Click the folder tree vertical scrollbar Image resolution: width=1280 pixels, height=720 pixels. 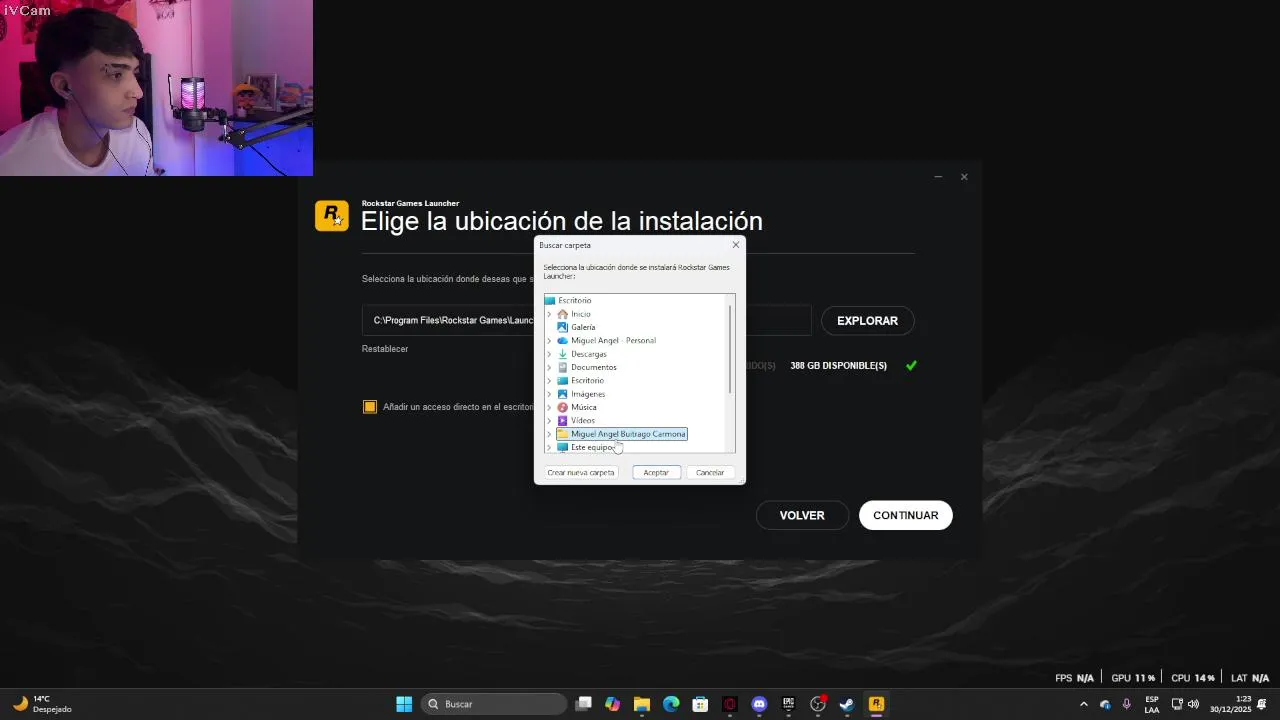coord(731,350)
